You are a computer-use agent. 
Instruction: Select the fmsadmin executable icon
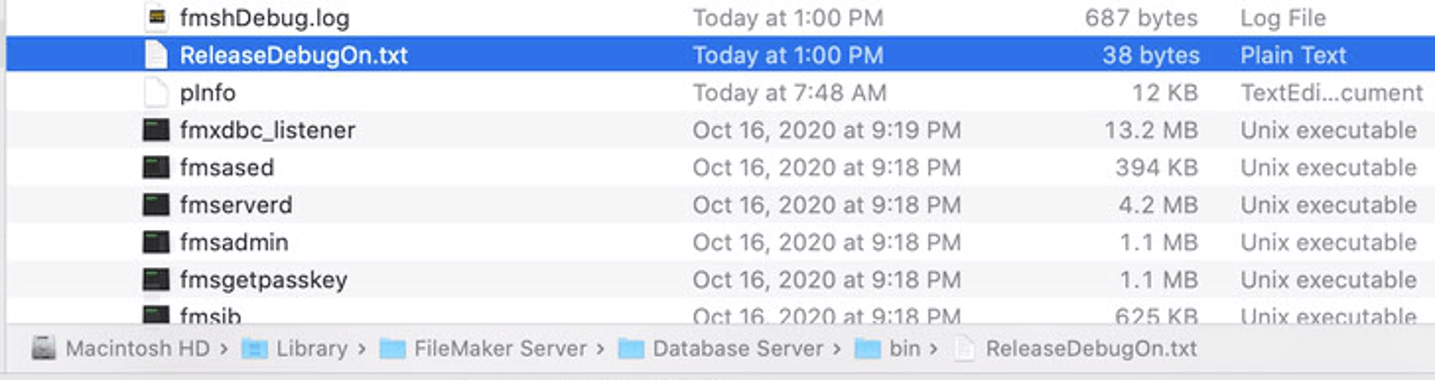click(x=155, y=242)
